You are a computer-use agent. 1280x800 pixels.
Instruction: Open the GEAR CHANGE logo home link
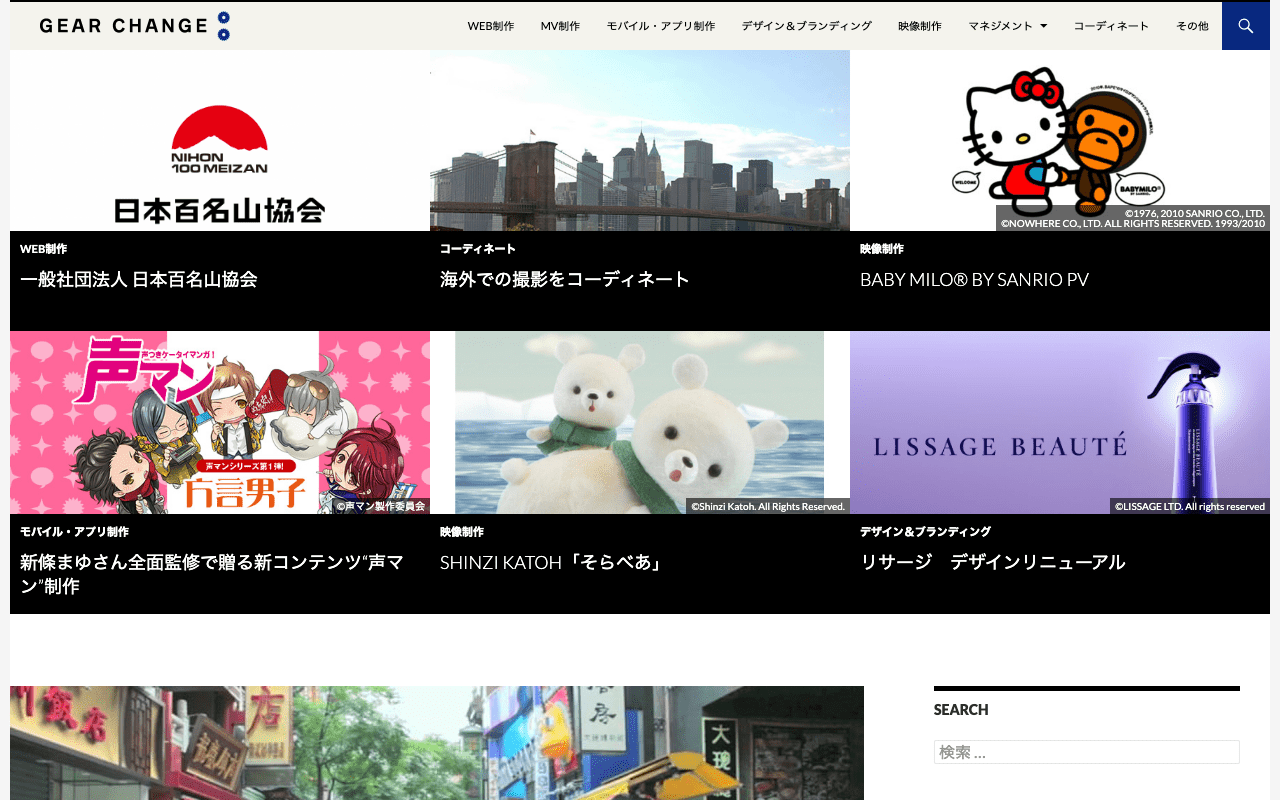click(135, 26)
